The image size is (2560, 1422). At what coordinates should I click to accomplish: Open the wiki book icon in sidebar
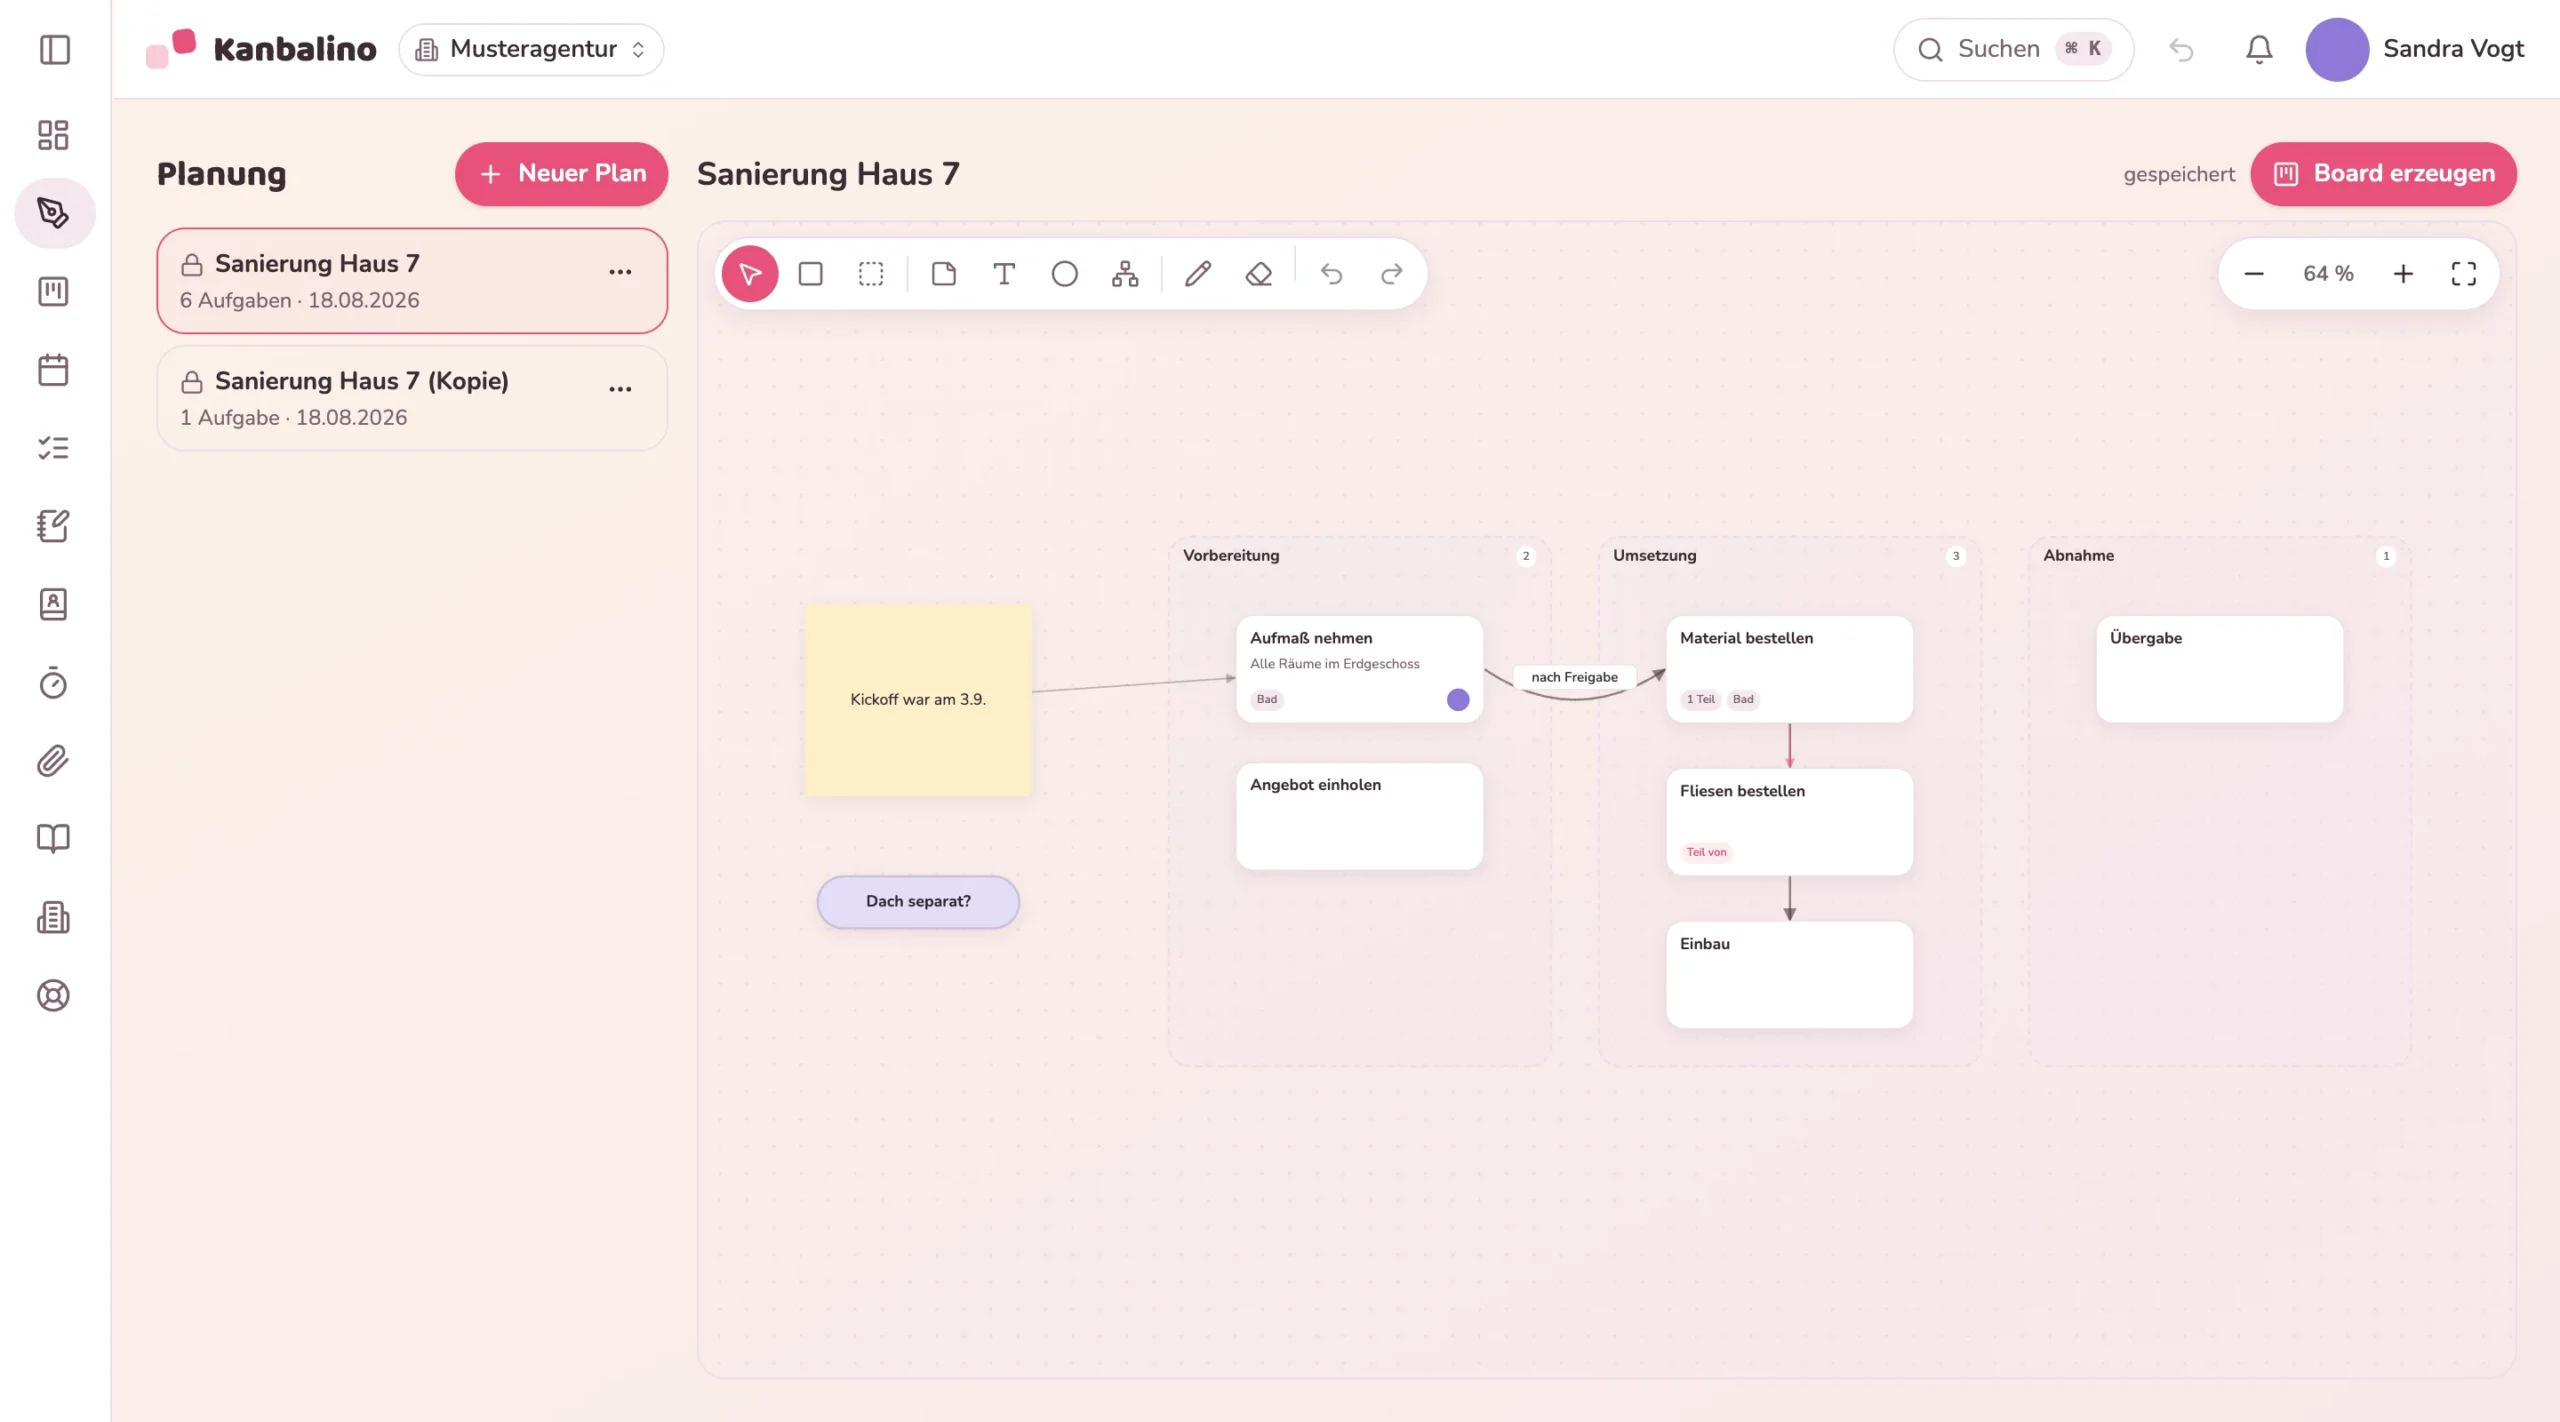[x=53, y=839]
